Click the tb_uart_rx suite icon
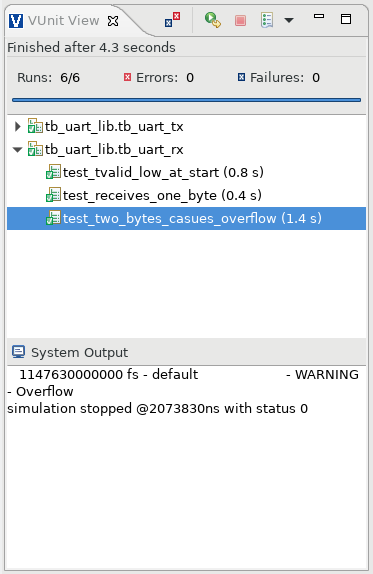This screenshot has width=373, height=574. tap(35, 149)
